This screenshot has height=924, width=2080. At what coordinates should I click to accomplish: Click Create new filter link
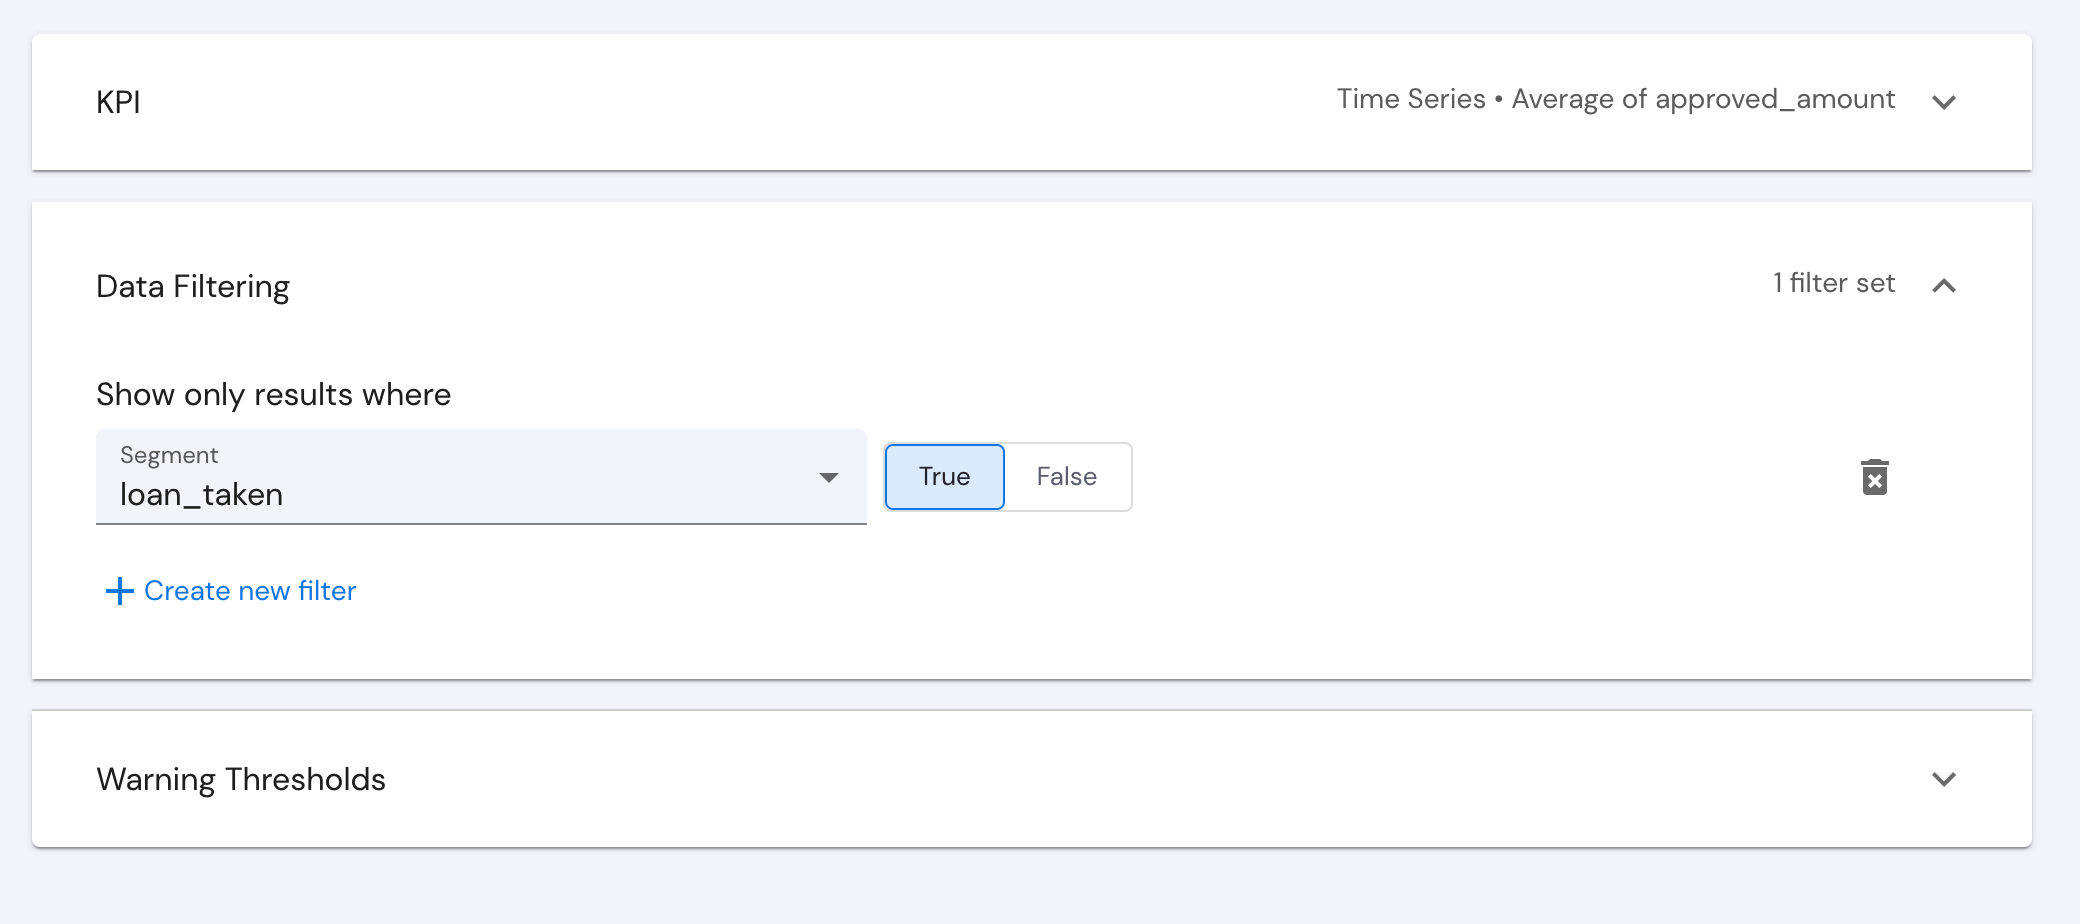click(x=250, y=591)
